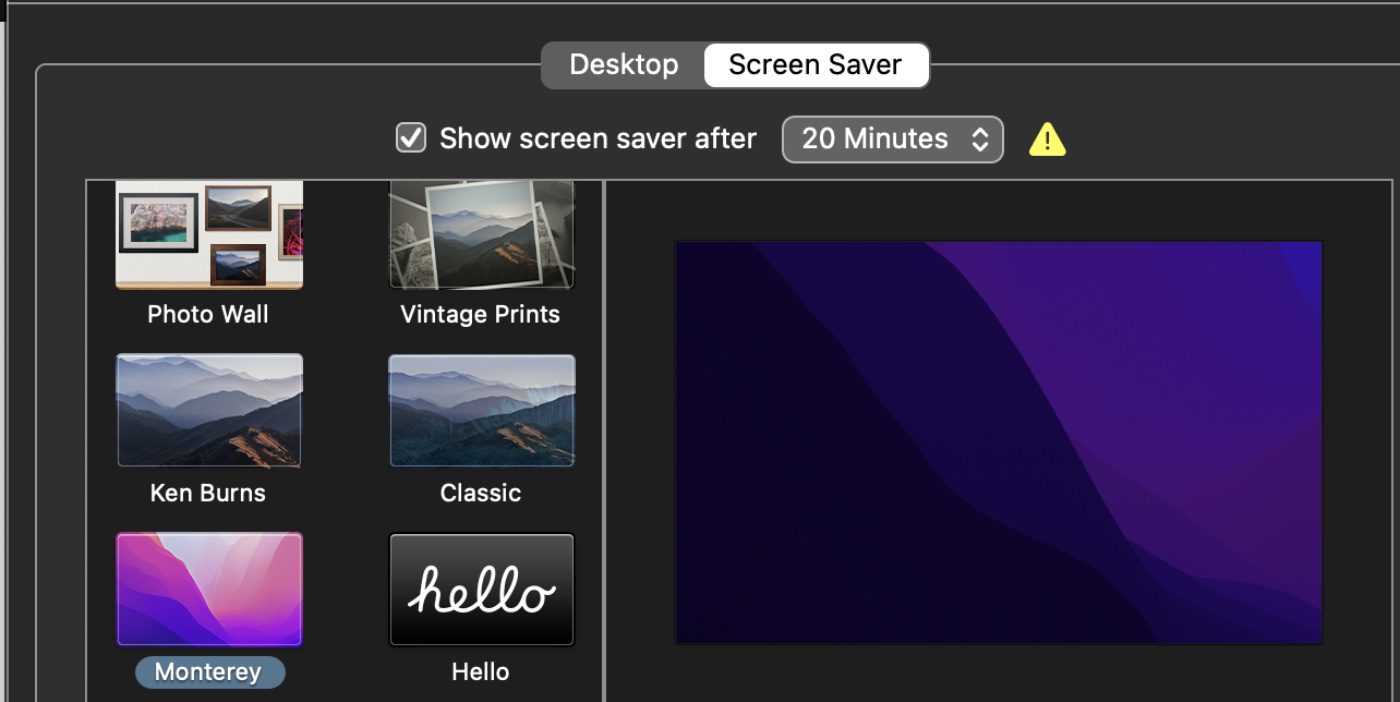The image size is (1400, 702).
Task: Click the large purple screen saver preview
Action: 998,442
